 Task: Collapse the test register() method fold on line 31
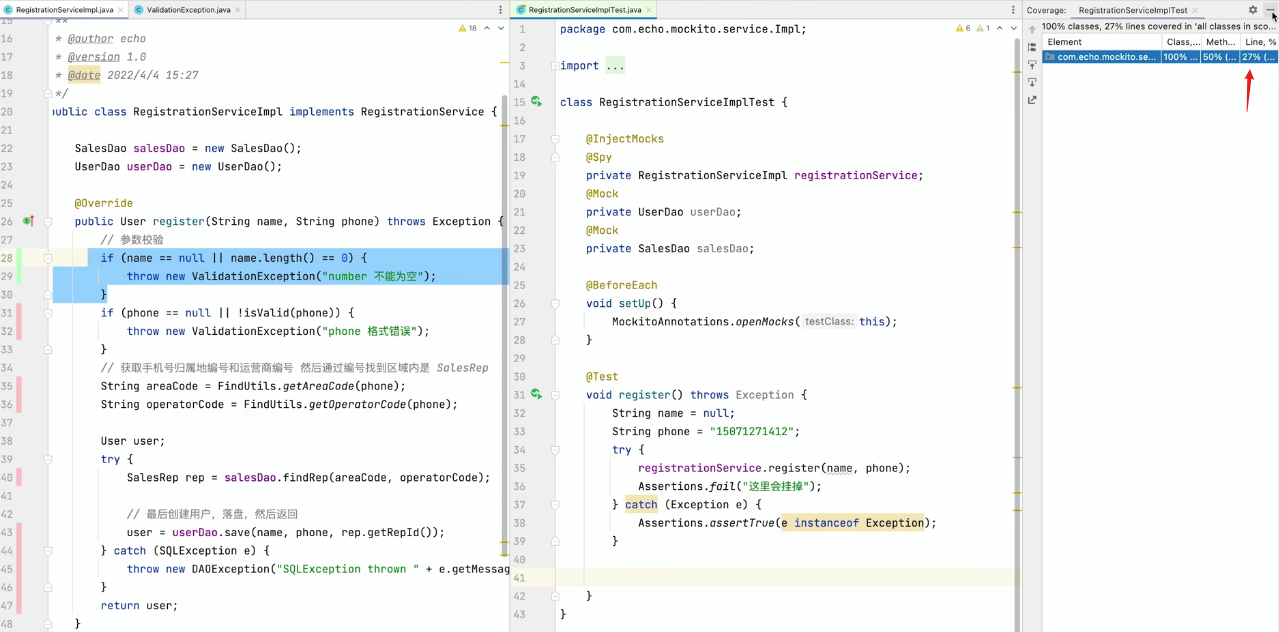[x=555, y=395]
